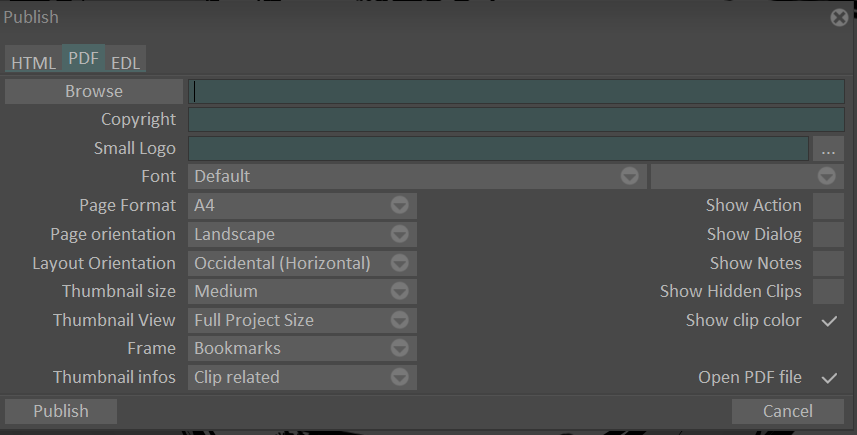This screenshot has width=857, height=435.
Task: Switch to the HTML tab
Action: click(x=33, y=63)
